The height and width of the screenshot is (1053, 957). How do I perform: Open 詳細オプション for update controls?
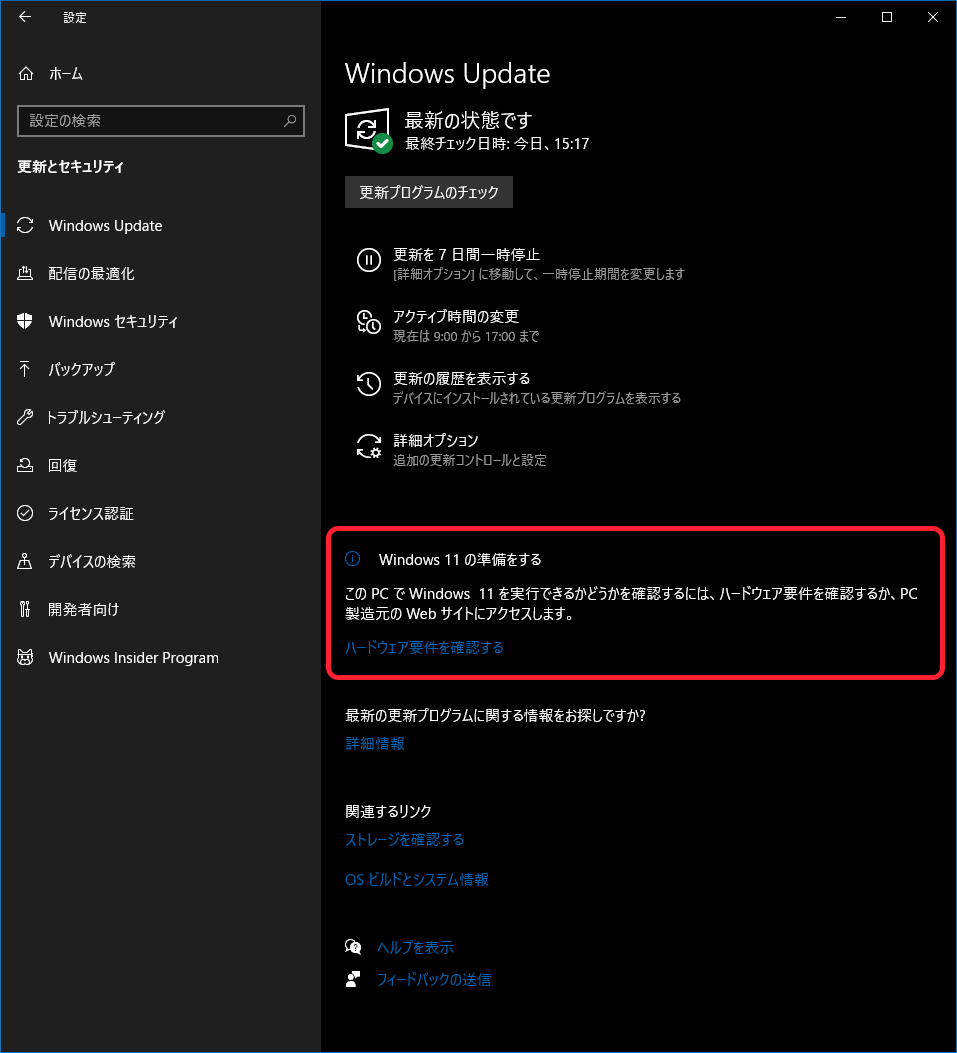coord(435,440)
